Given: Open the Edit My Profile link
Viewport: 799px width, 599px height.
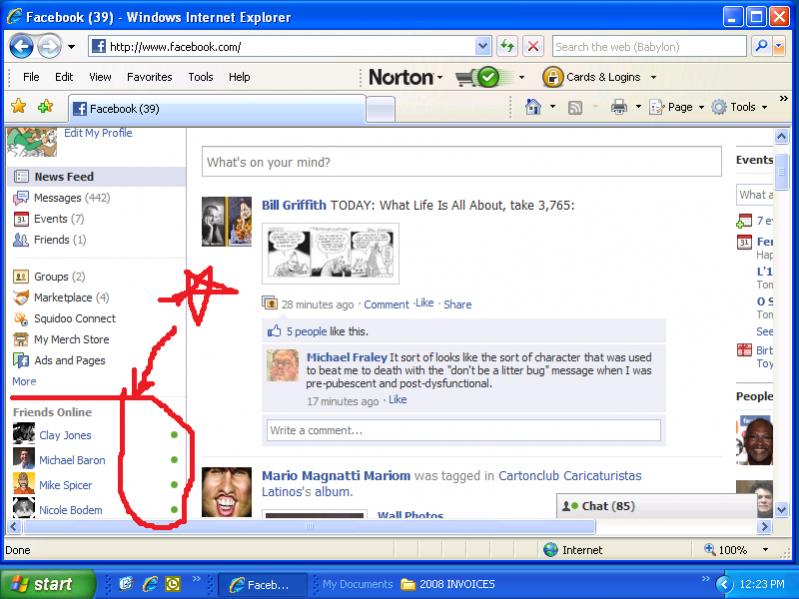Looking at the screenshot, I should tap(98, 133).
